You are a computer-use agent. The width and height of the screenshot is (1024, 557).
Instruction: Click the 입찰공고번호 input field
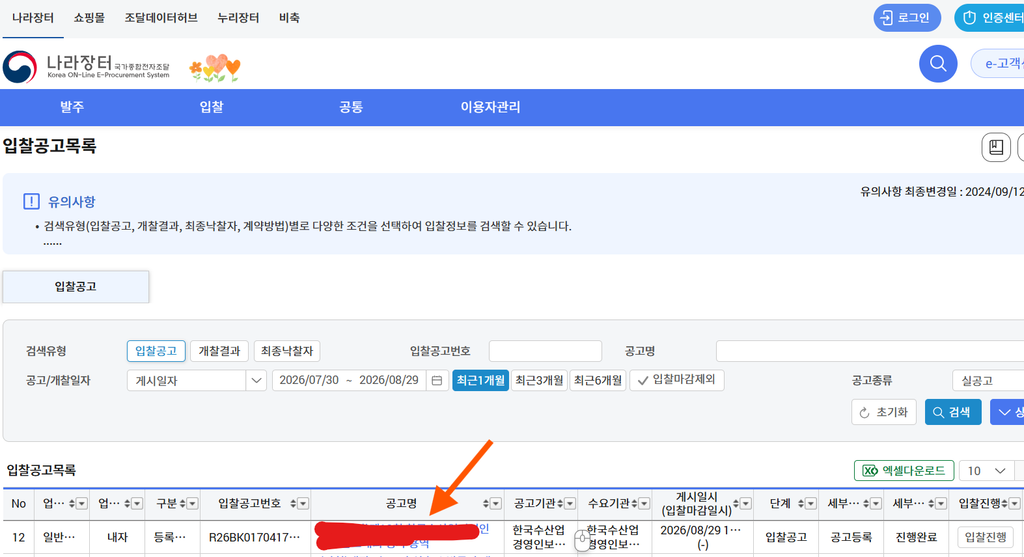pyautogui.click(x=545, y=351)
